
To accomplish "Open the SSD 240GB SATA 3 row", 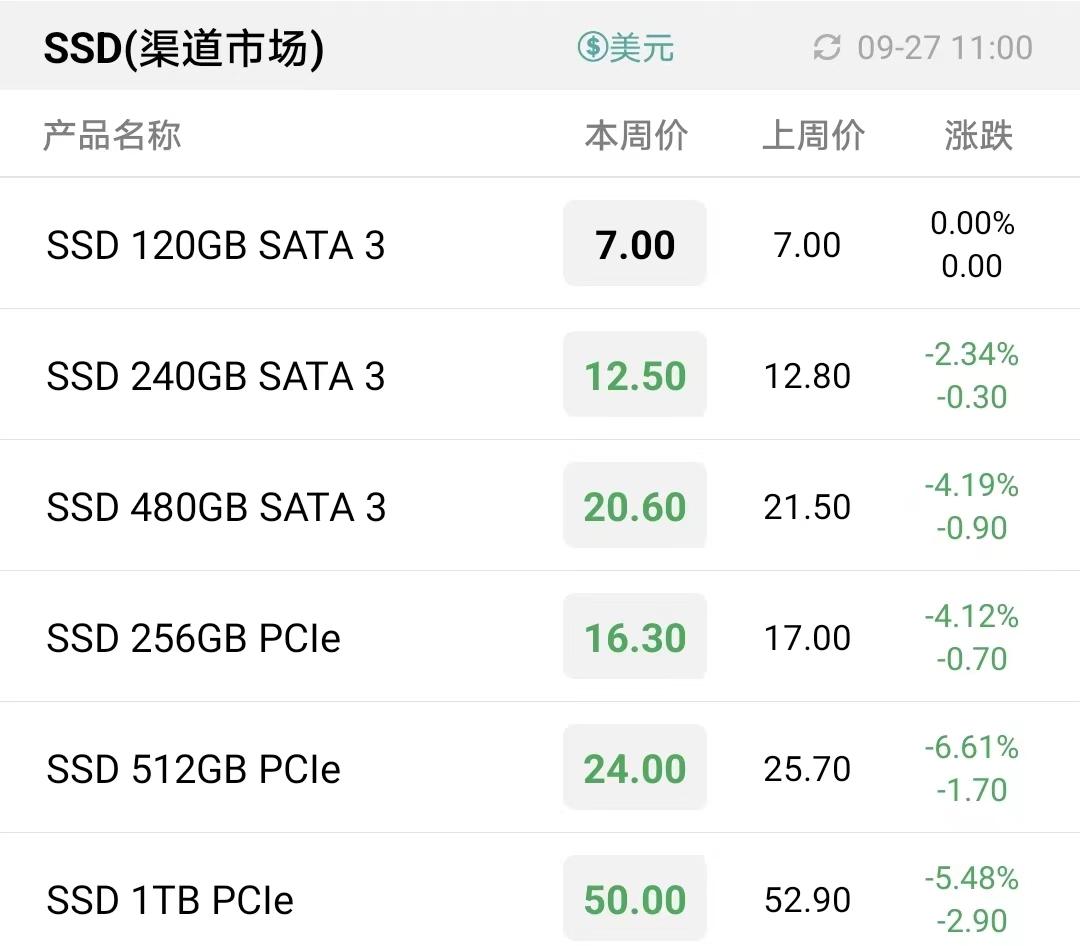I will point(540,375).
